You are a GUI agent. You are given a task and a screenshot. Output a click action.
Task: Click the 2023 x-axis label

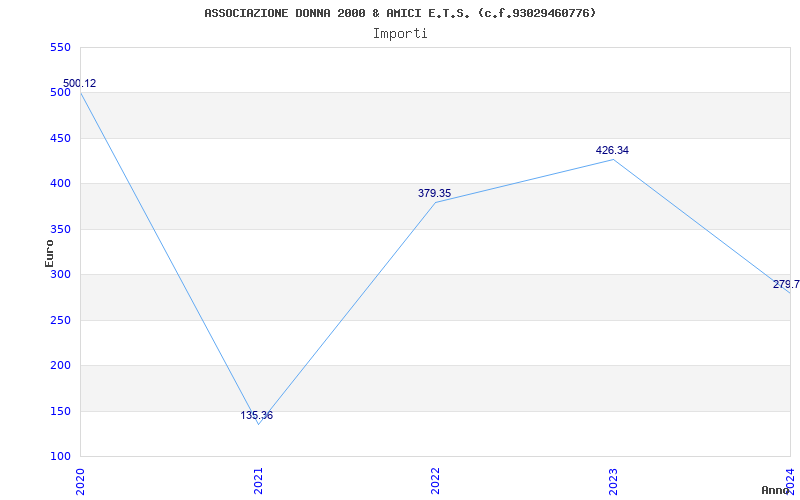click(613, 481)
